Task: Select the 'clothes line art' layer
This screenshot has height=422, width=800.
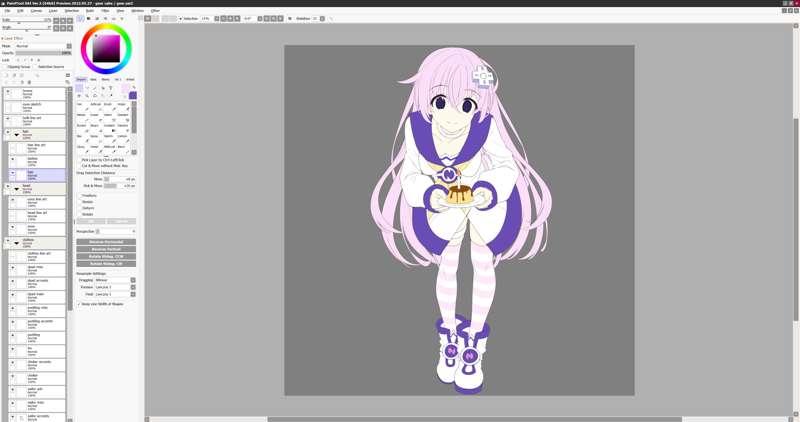Action: 37,256
